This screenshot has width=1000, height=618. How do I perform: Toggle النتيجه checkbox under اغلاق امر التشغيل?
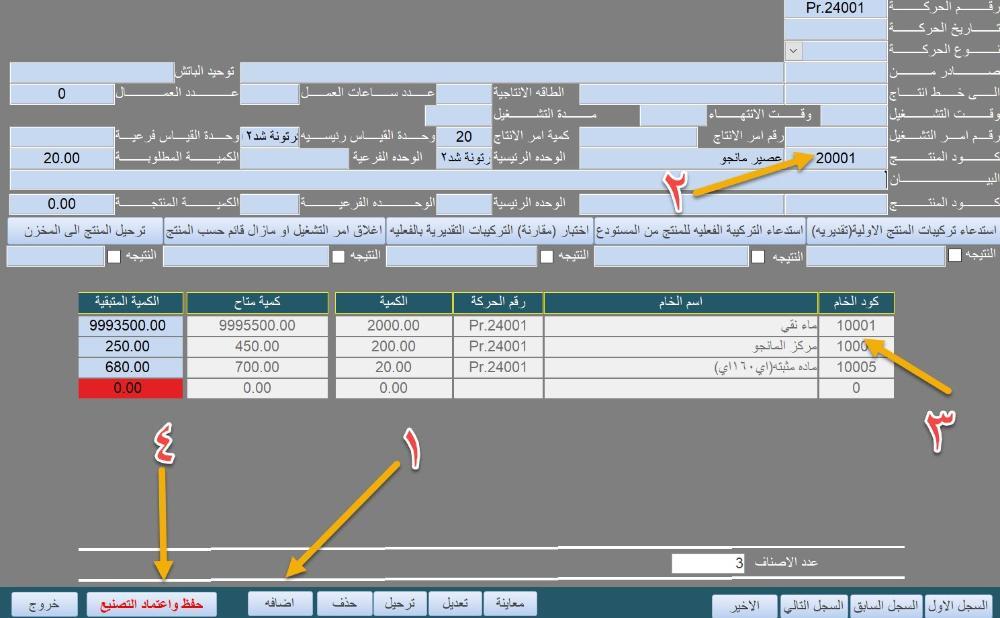tap(338, 257)
